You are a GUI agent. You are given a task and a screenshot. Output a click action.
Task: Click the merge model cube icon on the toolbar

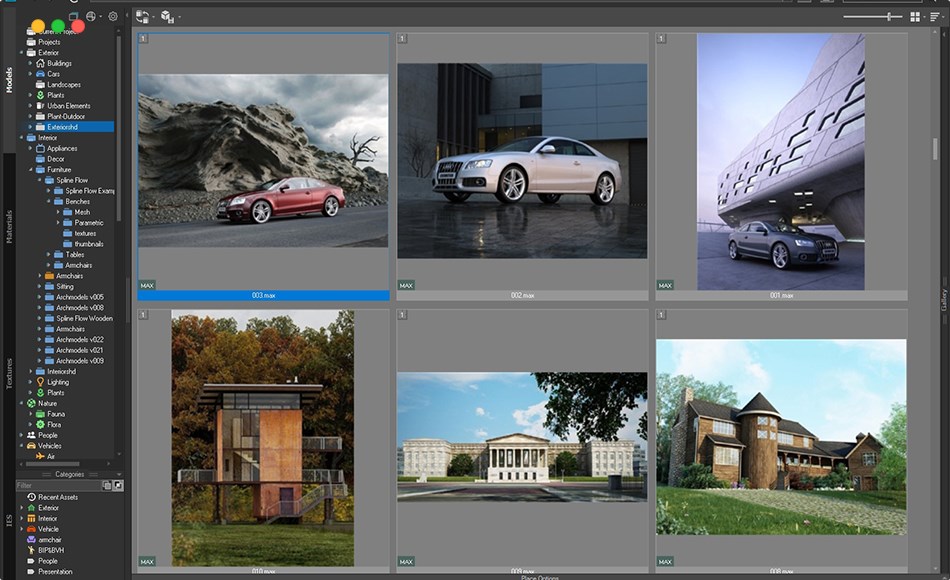point(168,17)
